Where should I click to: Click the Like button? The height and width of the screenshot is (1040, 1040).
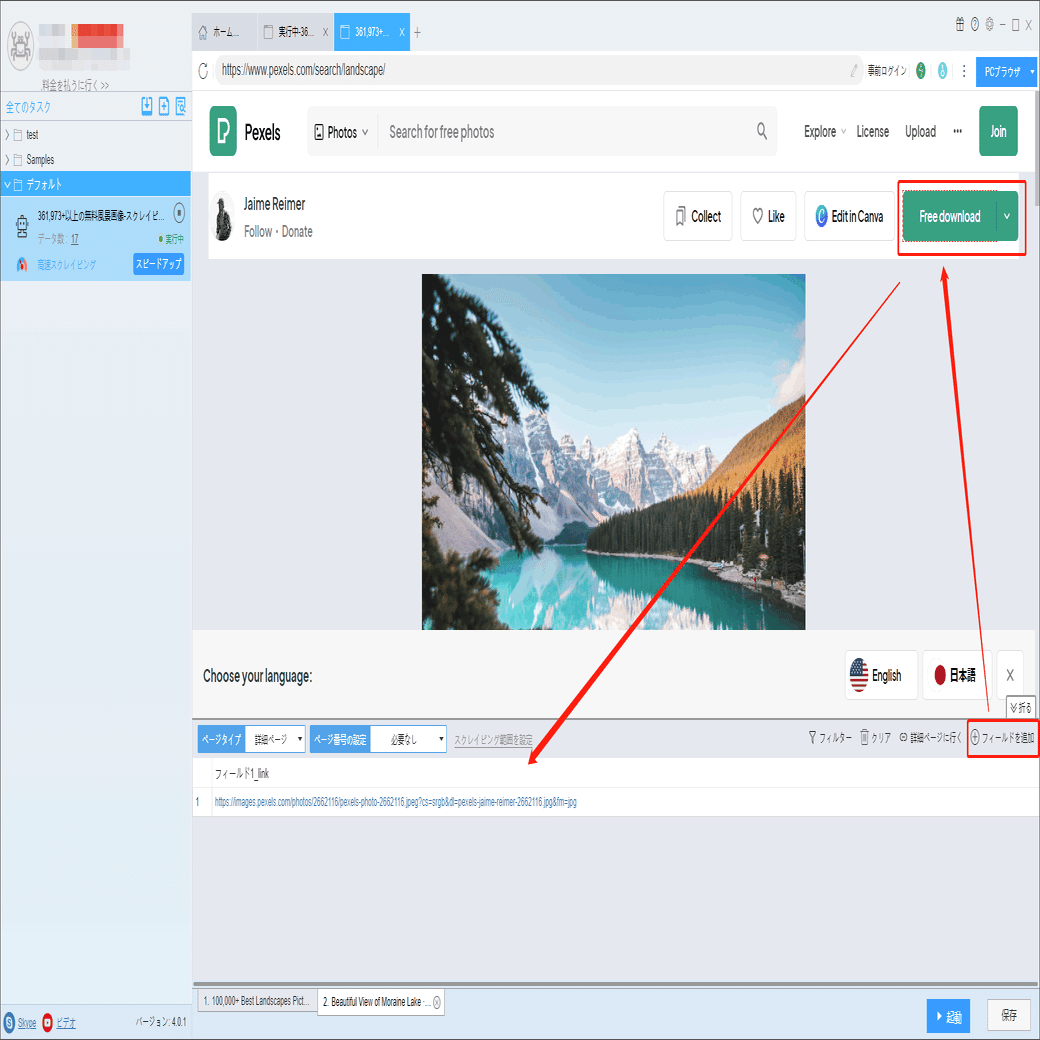pyautogui.click(x=768, y=216)
